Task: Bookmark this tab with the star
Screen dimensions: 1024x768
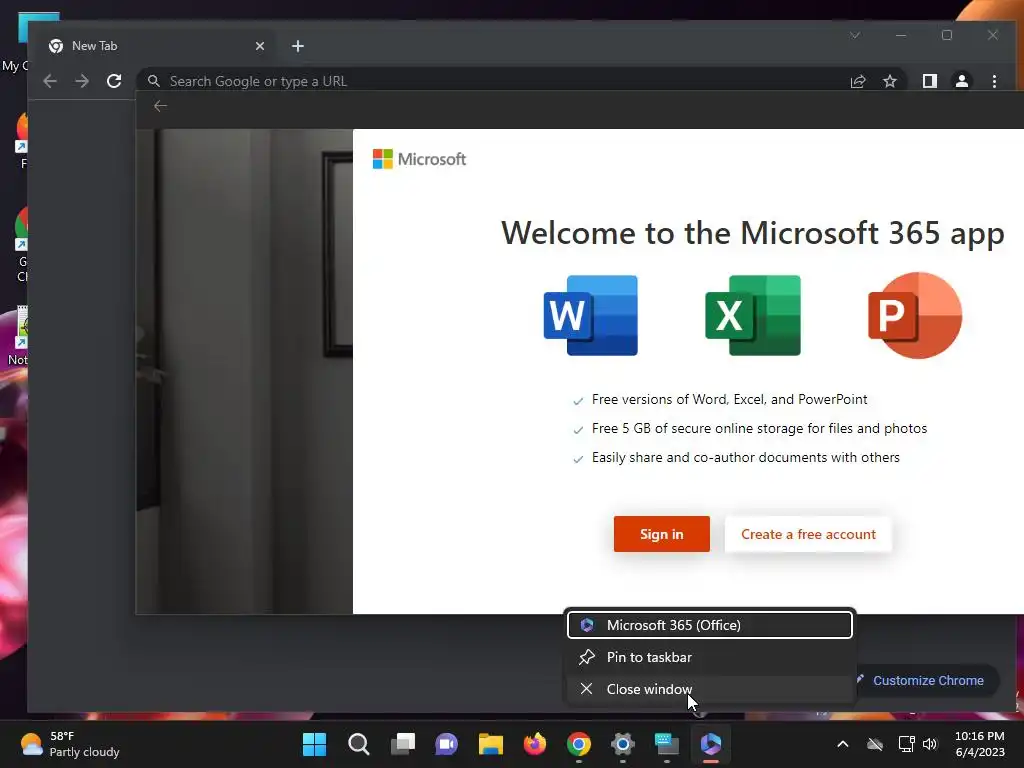Action: pos(889,81)
